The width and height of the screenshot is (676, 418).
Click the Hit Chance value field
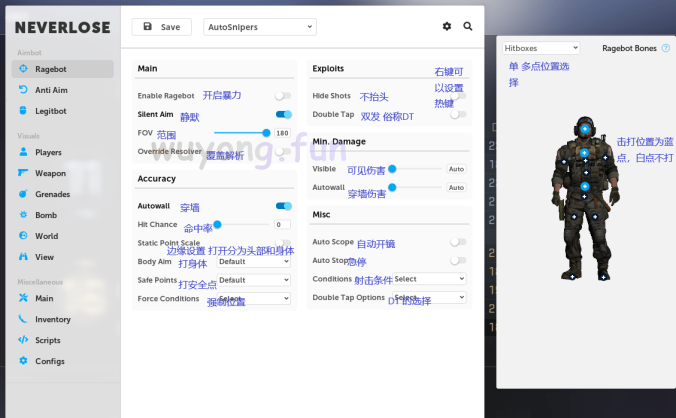(283, 225)
